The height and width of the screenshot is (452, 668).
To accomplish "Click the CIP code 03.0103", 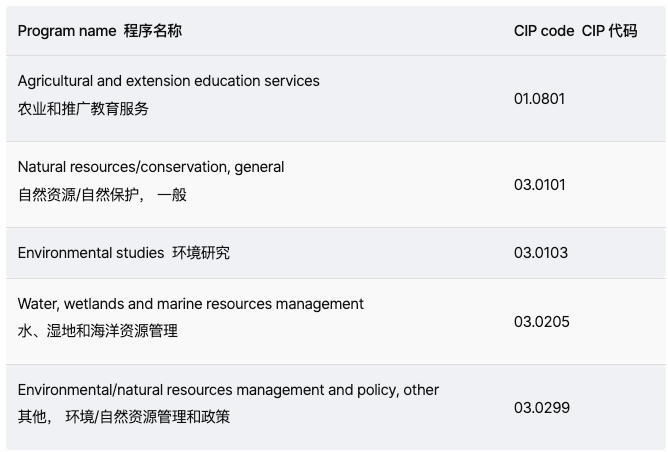I will 541,253.
